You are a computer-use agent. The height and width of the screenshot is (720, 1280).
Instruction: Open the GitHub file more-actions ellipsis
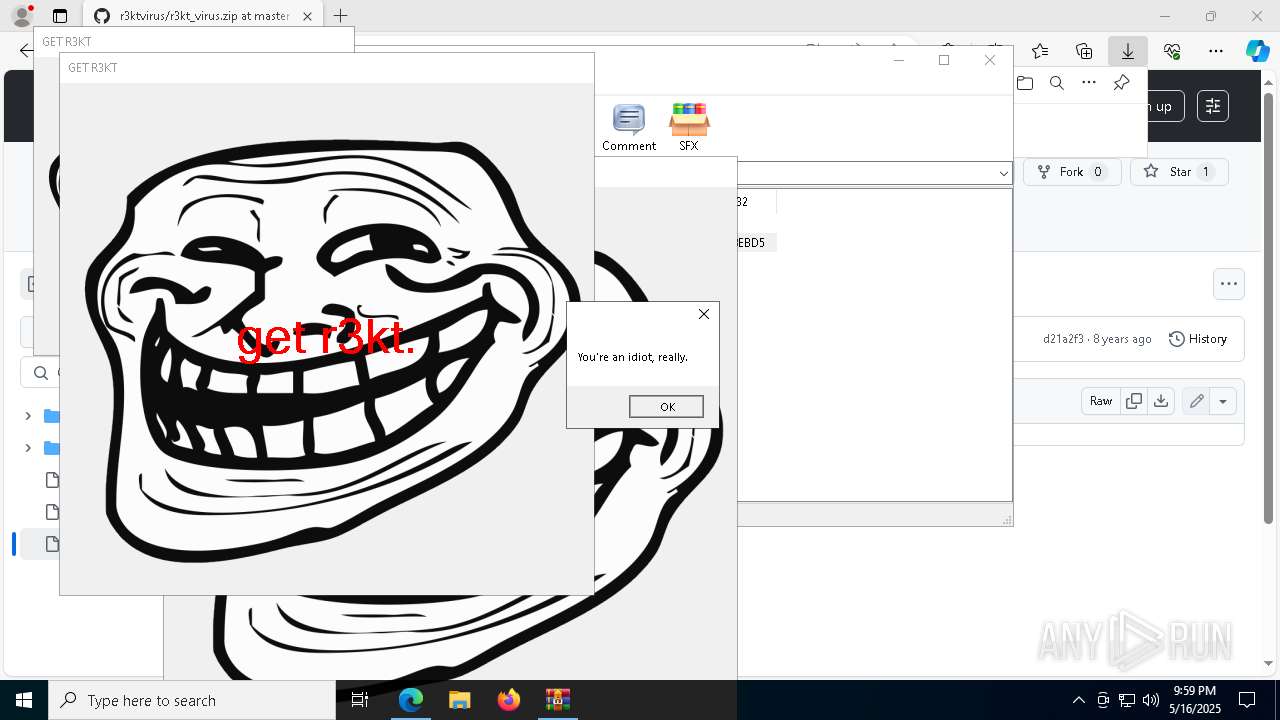[1229, 284]
